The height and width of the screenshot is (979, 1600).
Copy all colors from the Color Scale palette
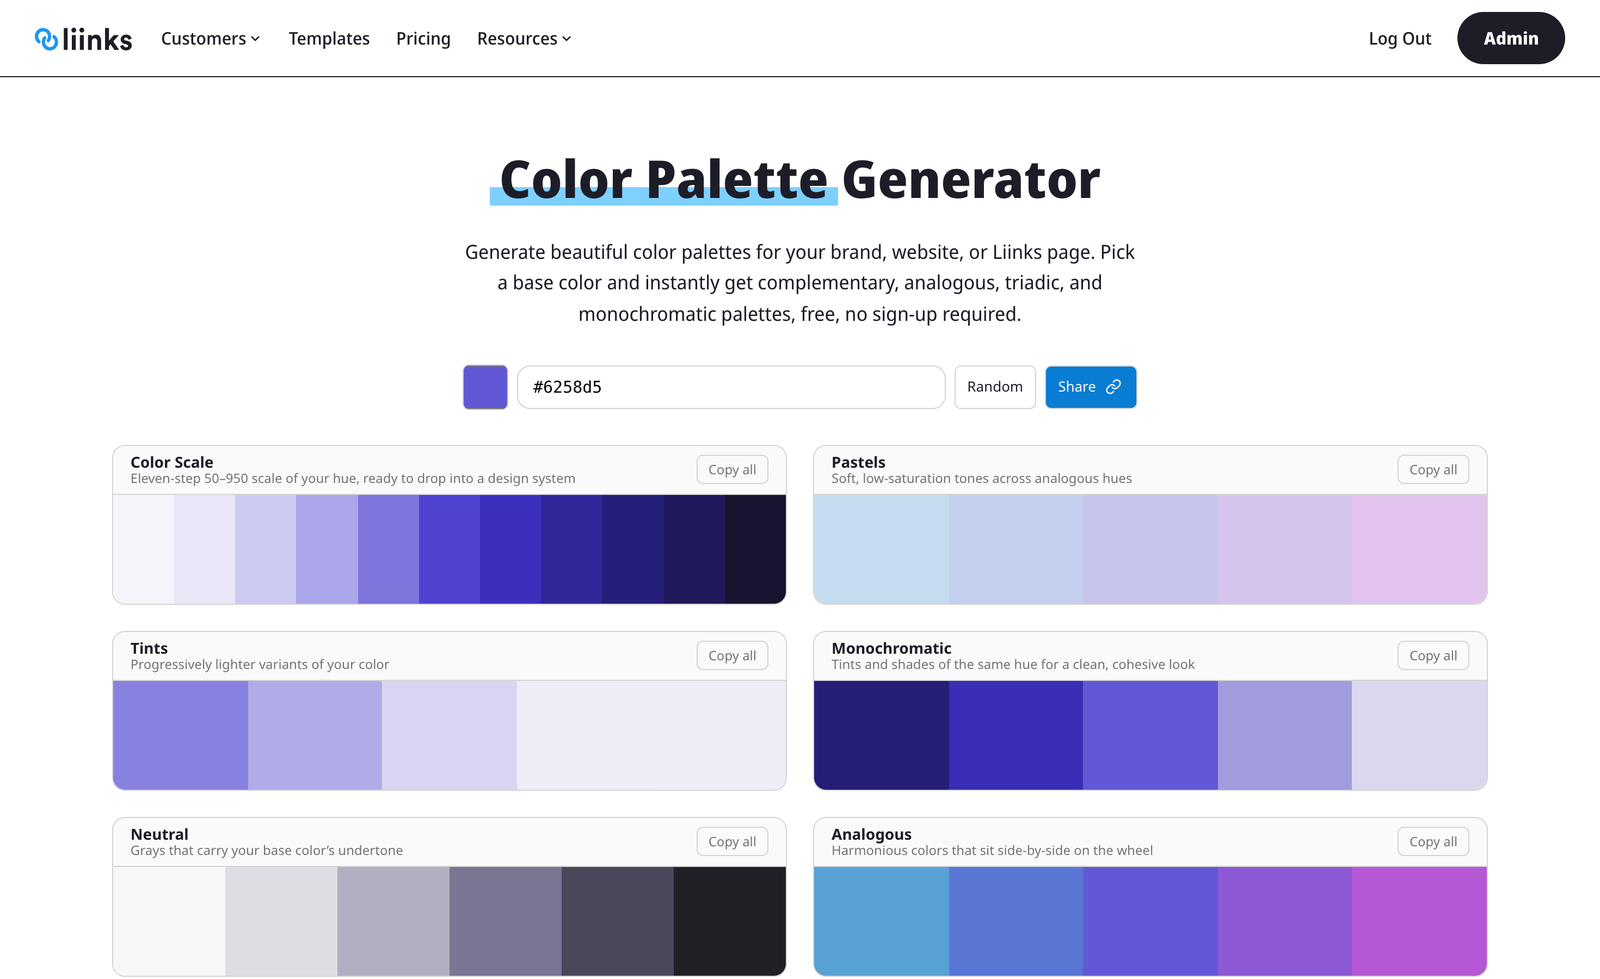pos(732,469)
